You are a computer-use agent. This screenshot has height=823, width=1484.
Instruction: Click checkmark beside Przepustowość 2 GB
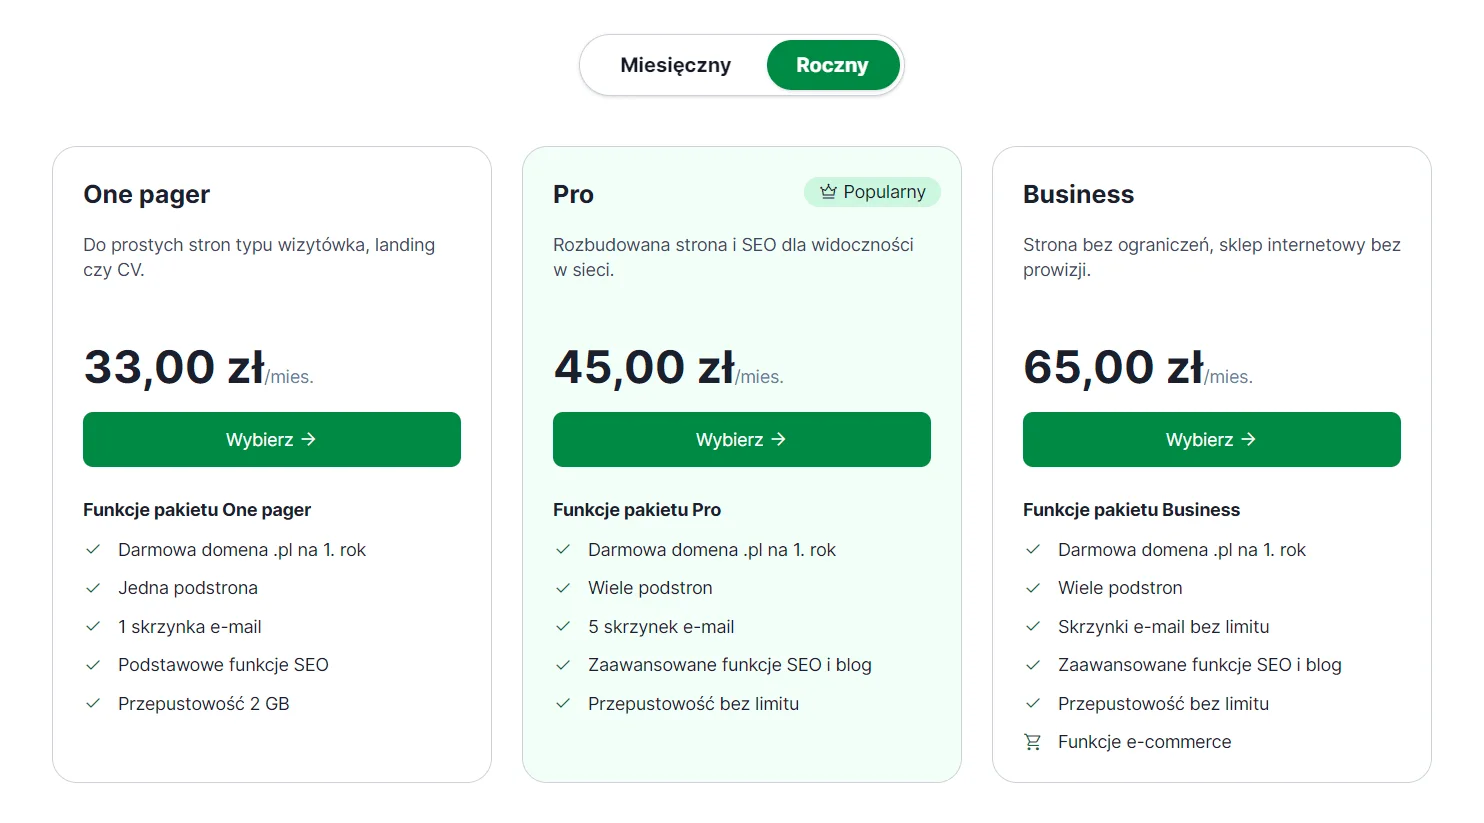(93, 704)
